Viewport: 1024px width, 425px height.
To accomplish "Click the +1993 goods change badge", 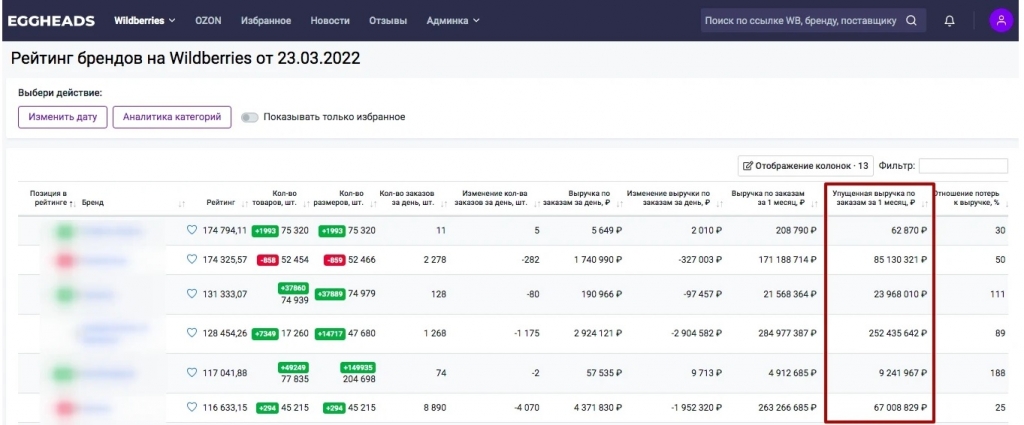I will click(264, 230).
